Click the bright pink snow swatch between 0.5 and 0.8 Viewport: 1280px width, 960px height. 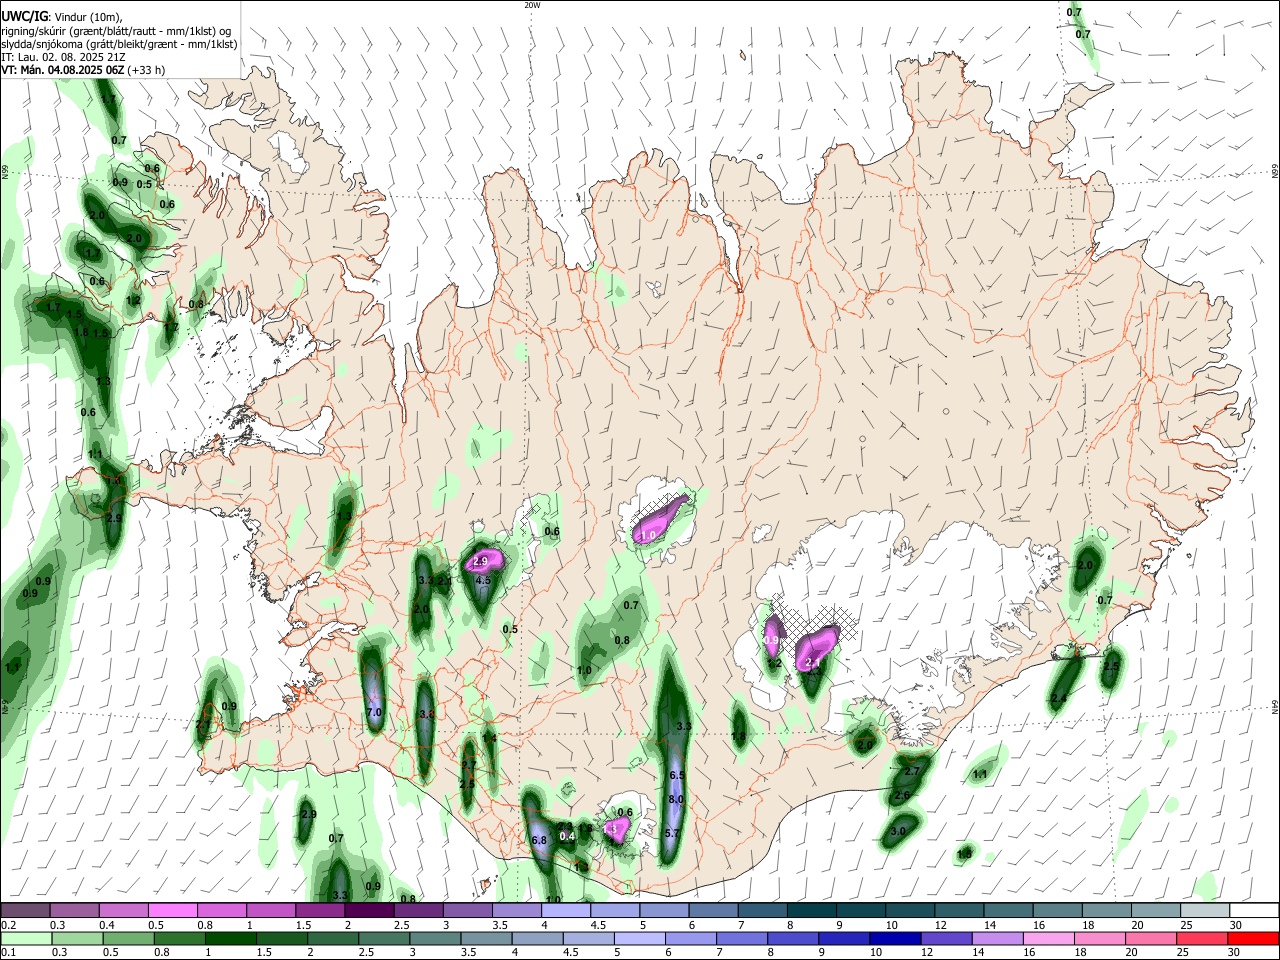click(x=172, y=910)
